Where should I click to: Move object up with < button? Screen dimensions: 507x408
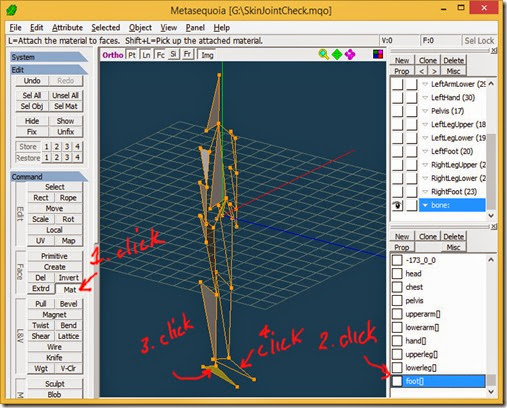(x=422, y=71)
